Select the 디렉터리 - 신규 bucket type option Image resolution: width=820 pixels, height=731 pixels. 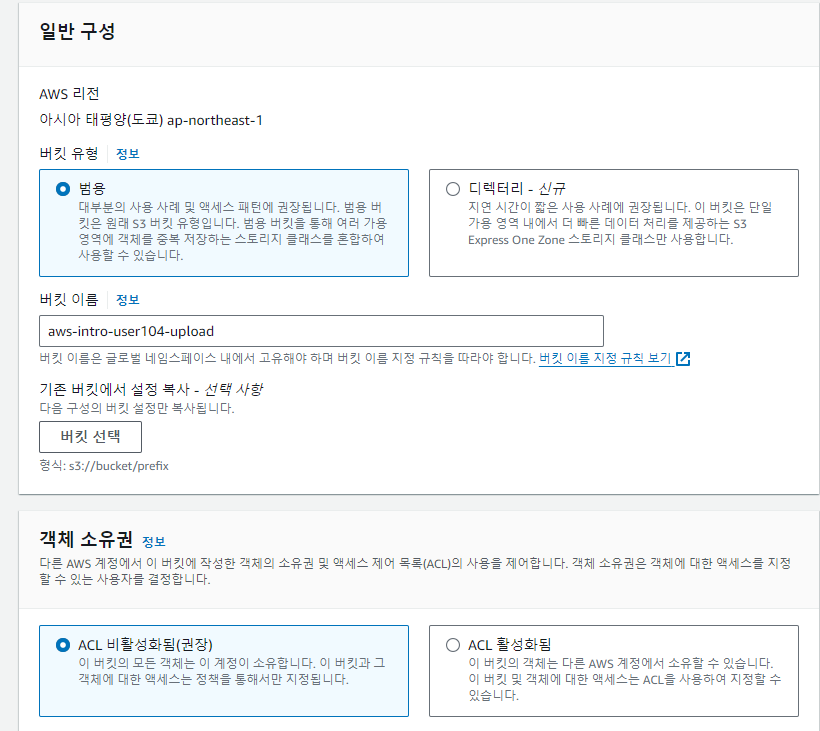point(453,189)
